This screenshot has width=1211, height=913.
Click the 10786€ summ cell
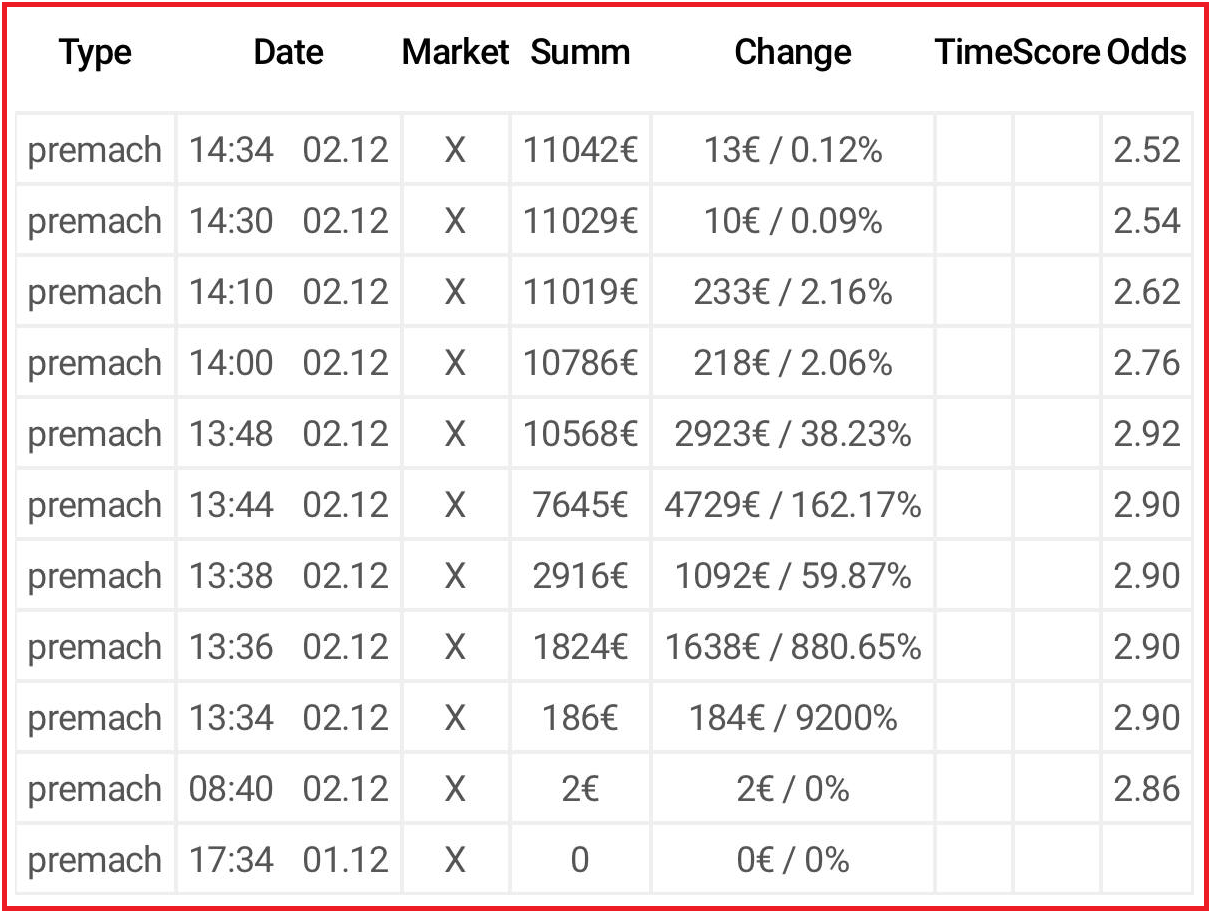click(580, 363)
